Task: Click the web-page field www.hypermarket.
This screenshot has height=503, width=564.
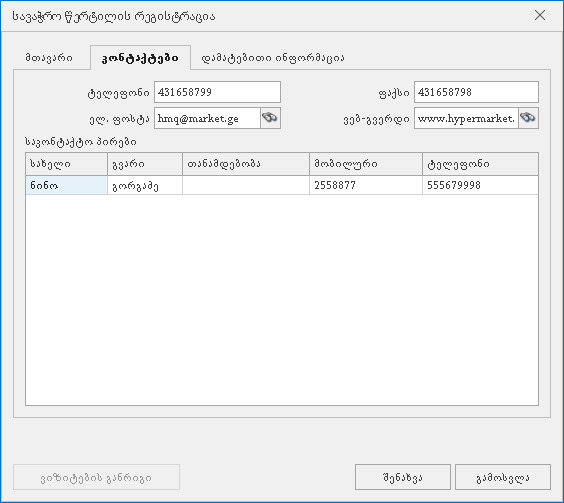Action: coord(466,118)
